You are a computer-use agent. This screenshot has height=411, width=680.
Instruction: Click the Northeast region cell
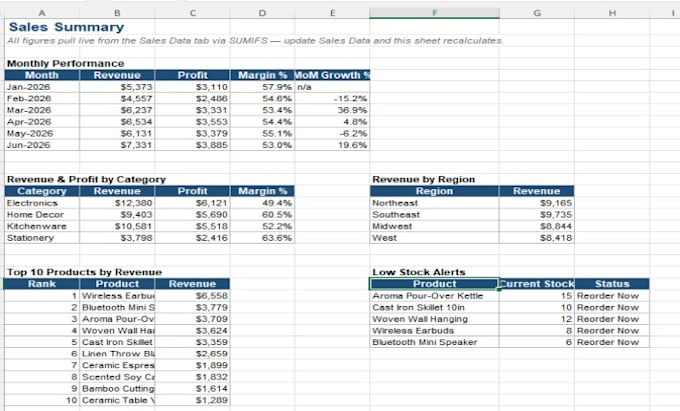pyautogui.click(x=435, y=203)
